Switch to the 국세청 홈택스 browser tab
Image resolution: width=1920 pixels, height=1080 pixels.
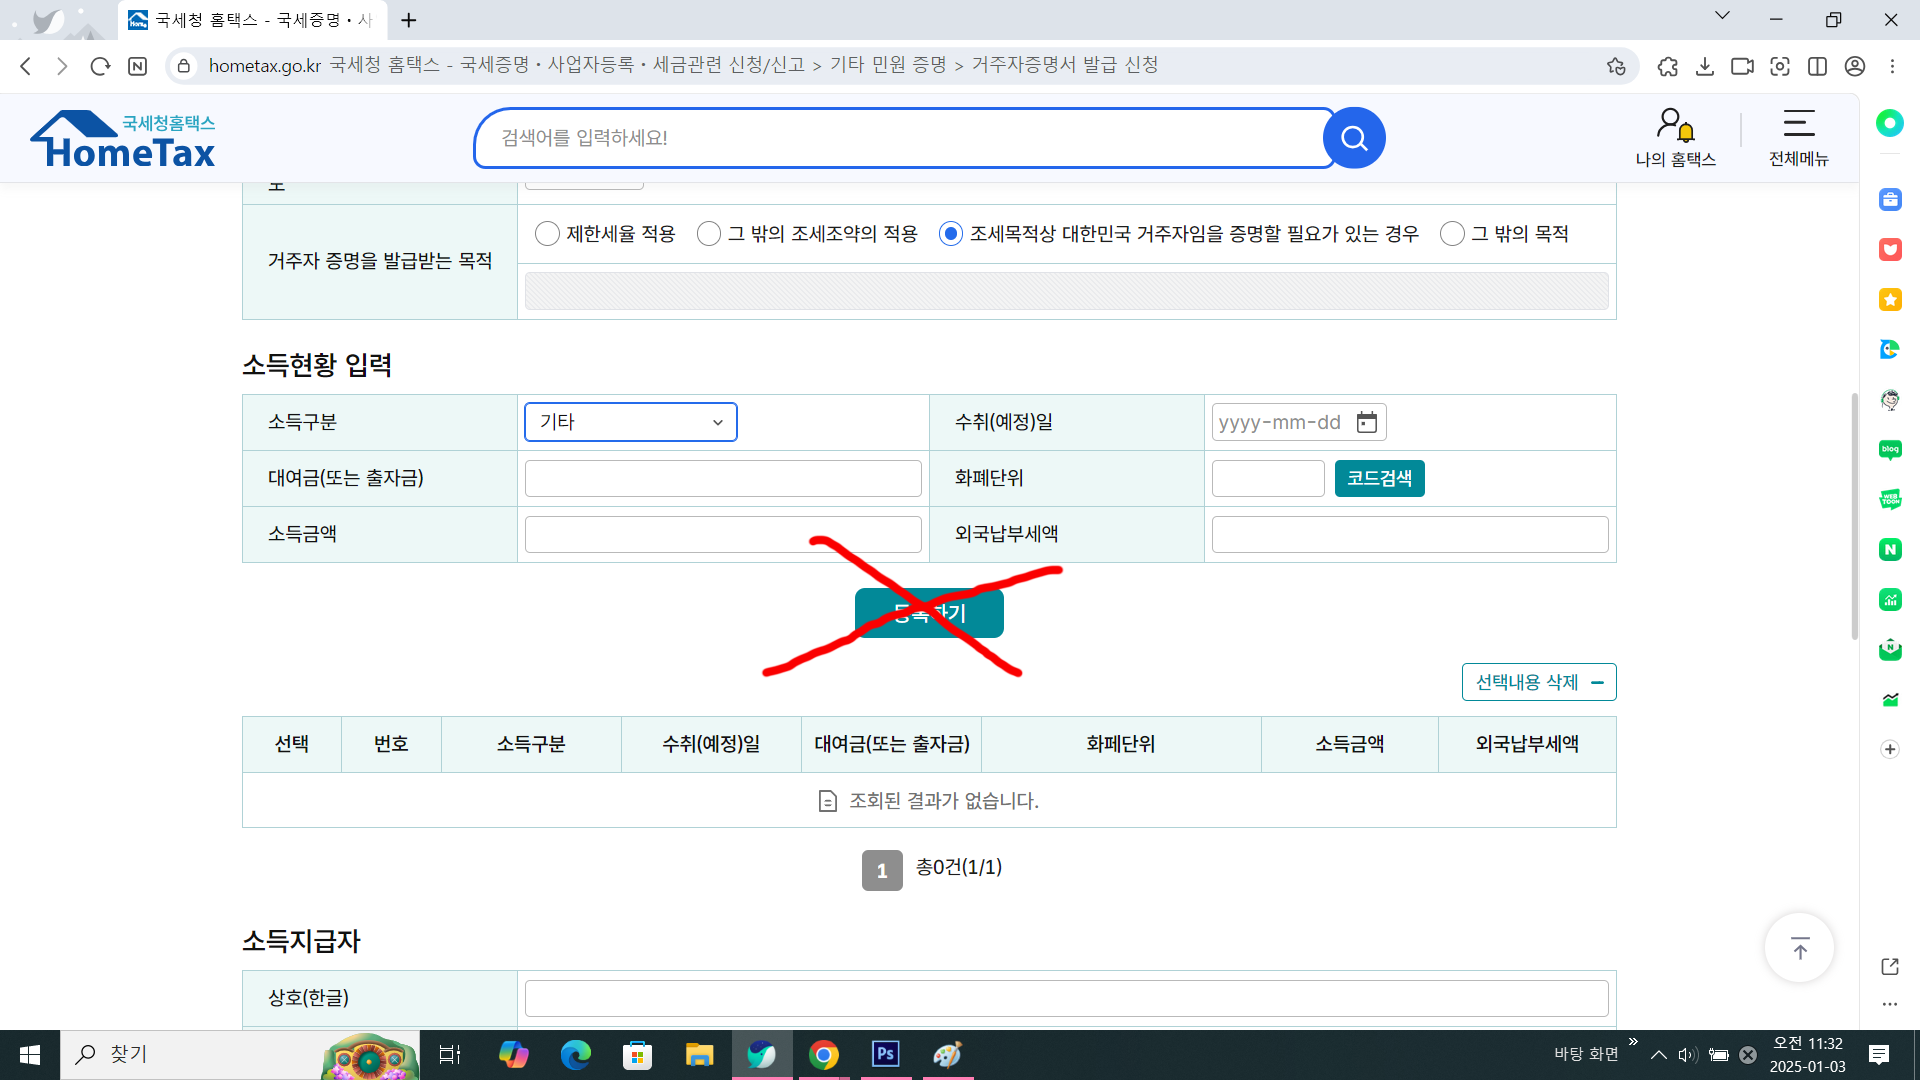coord(250,20)
